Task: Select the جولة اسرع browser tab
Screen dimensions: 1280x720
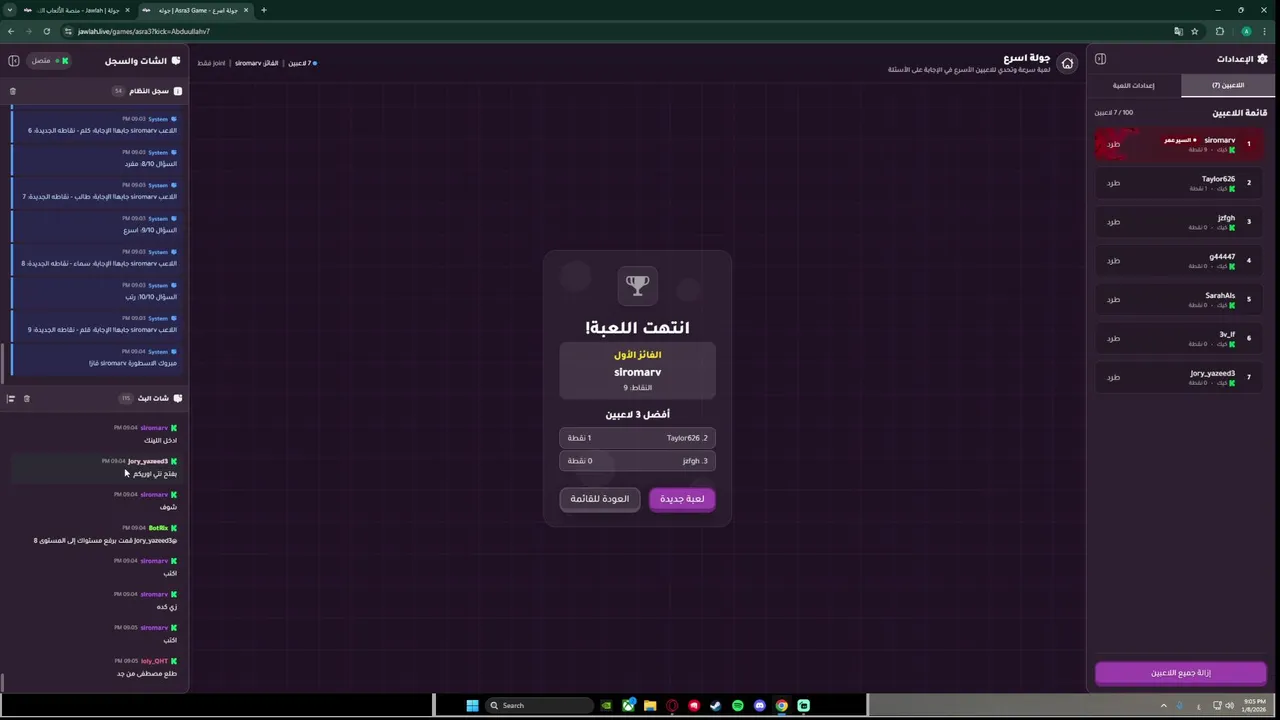Action: click(x=195, y=10)
